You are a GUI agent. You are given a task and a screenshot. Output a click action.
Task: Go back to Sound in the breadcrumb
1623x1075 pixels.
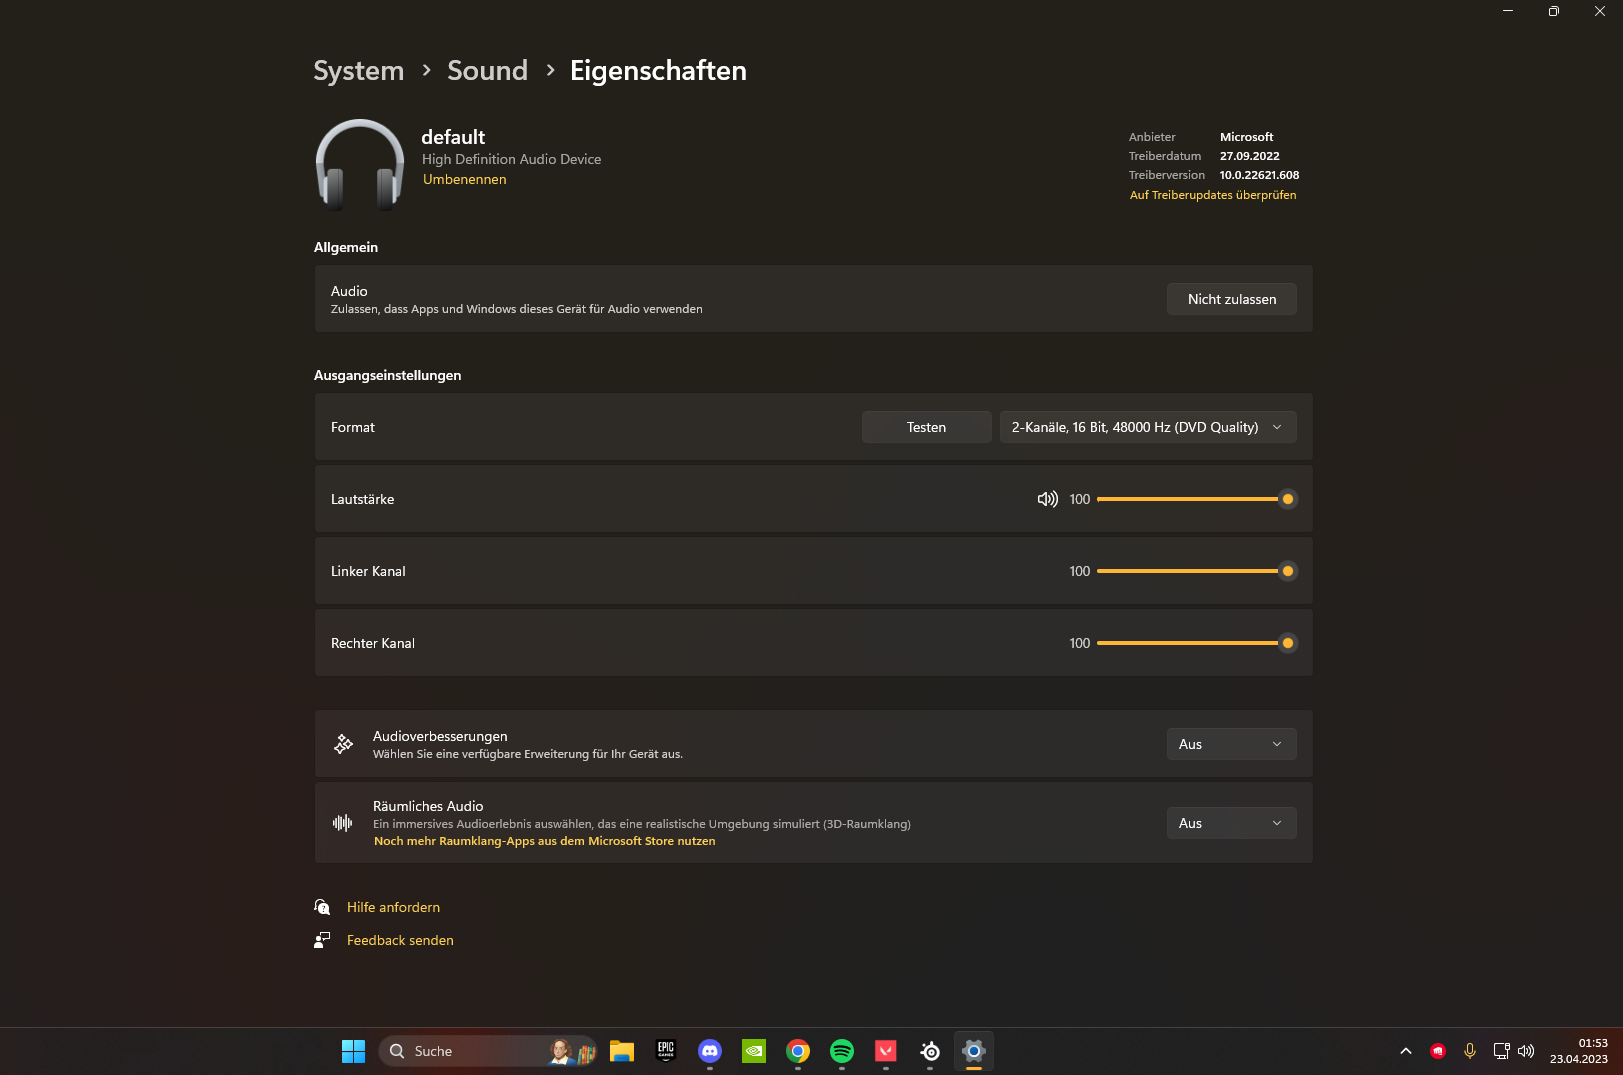pyautogui.click(x=487, y=71)
